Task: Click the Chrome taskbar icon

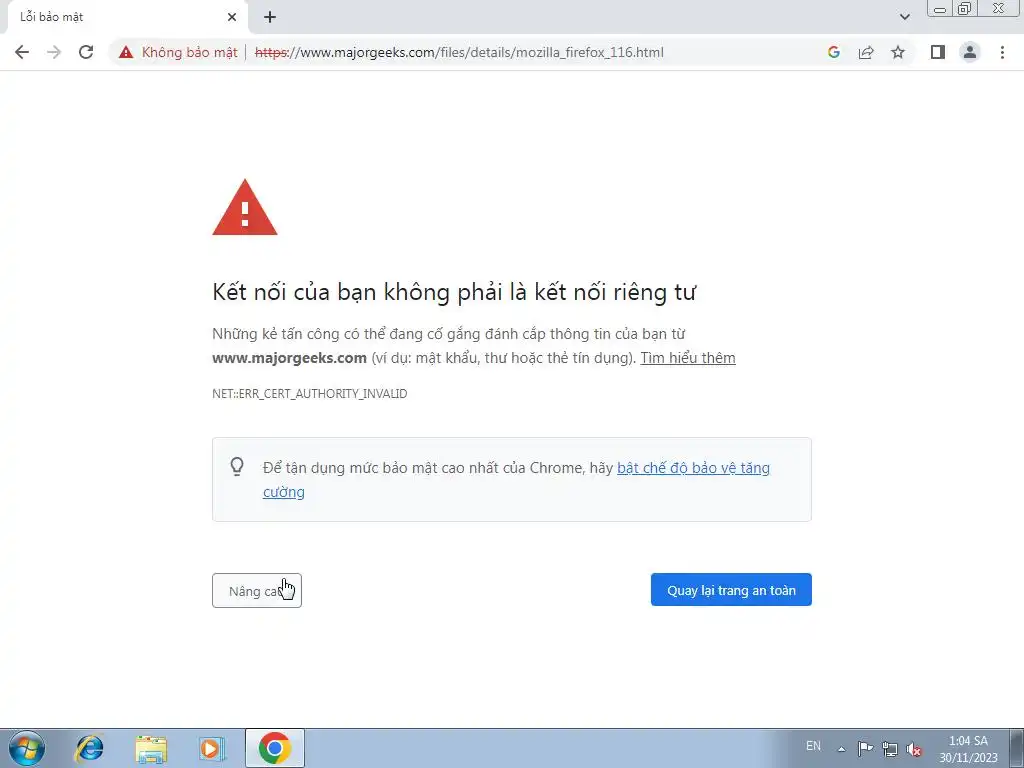Action: 275,748
